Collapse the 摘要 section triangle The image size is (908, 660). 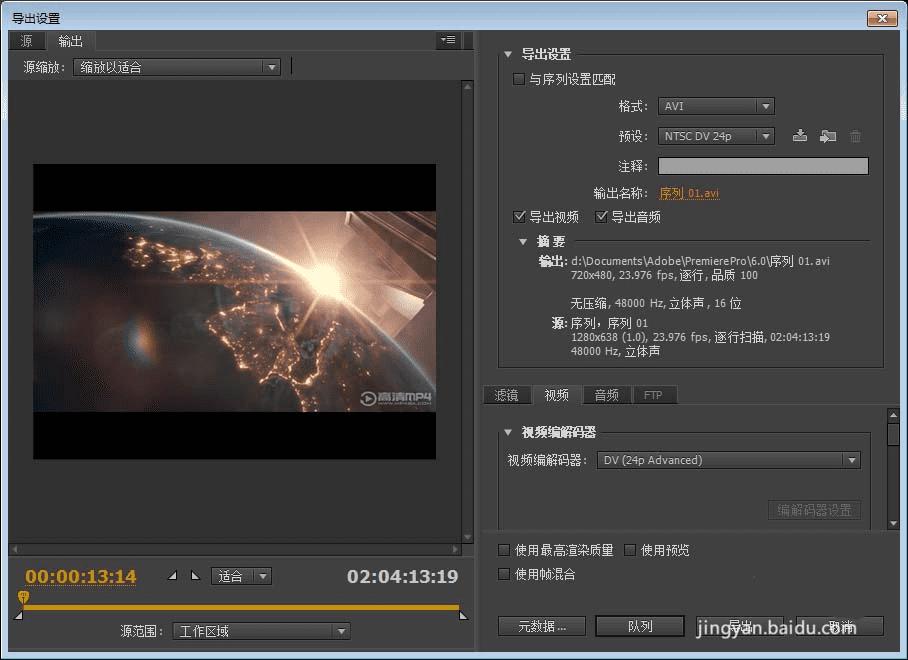(x=523, y=241)
